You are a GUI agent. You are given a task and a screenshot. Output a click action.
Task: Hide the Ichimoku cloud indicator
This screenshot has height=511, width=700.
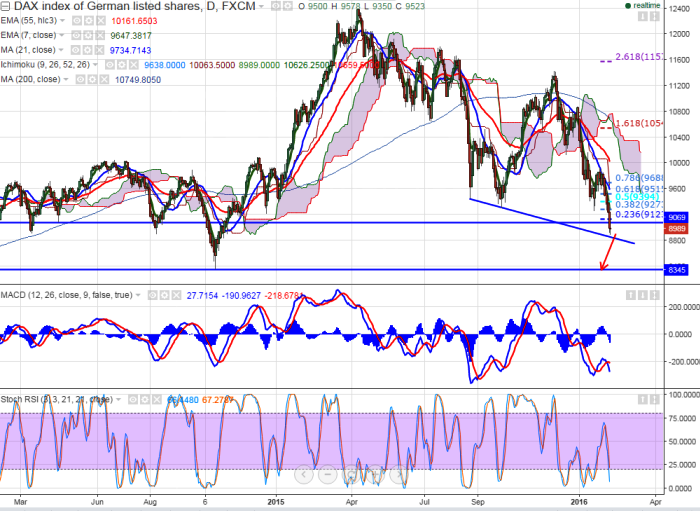[x=110, y=65]
